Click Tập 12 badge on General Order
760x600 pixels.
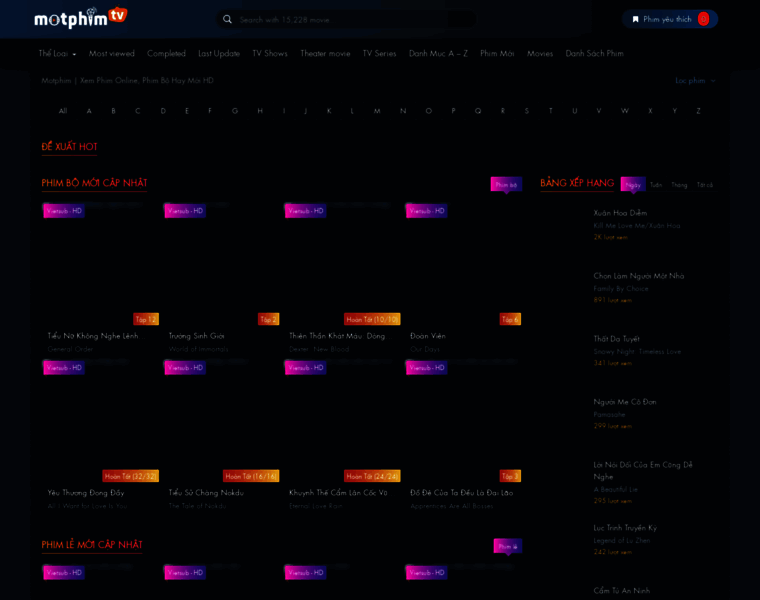(x=146, y=319)
